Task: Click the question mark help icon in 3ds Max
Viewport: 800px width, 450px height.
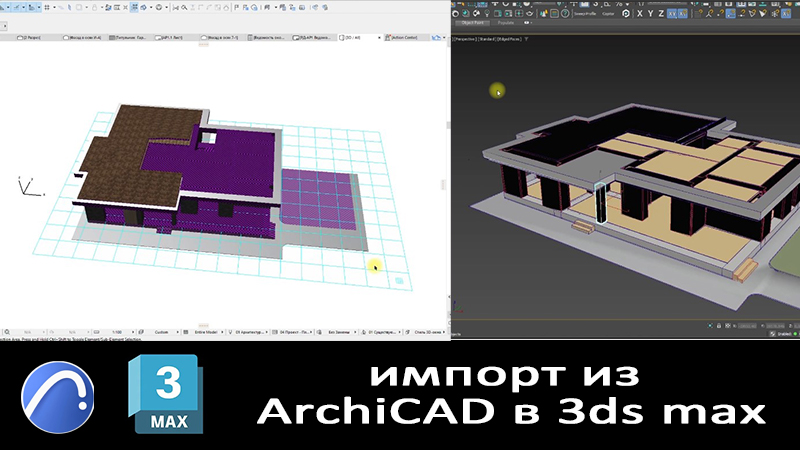Action: pyautogui.click(x=565, y=14)
